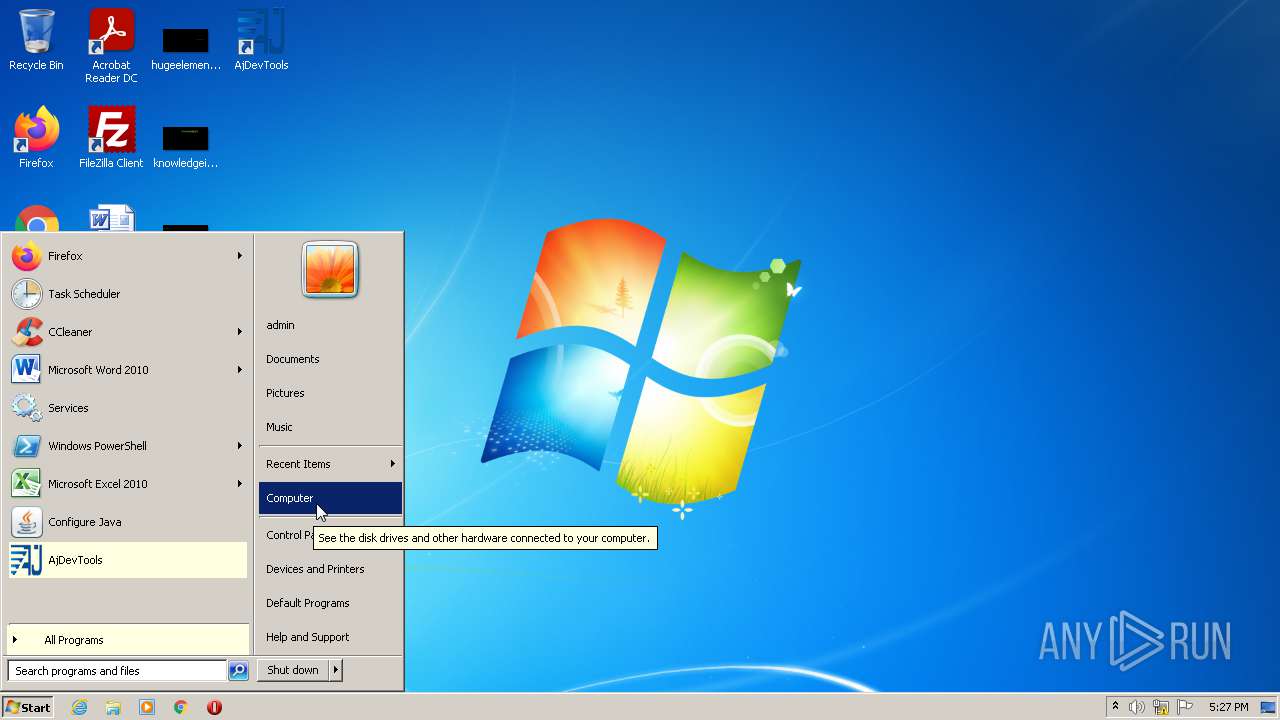Click the taskbar clock 5:27 PM

(1228, 707)
